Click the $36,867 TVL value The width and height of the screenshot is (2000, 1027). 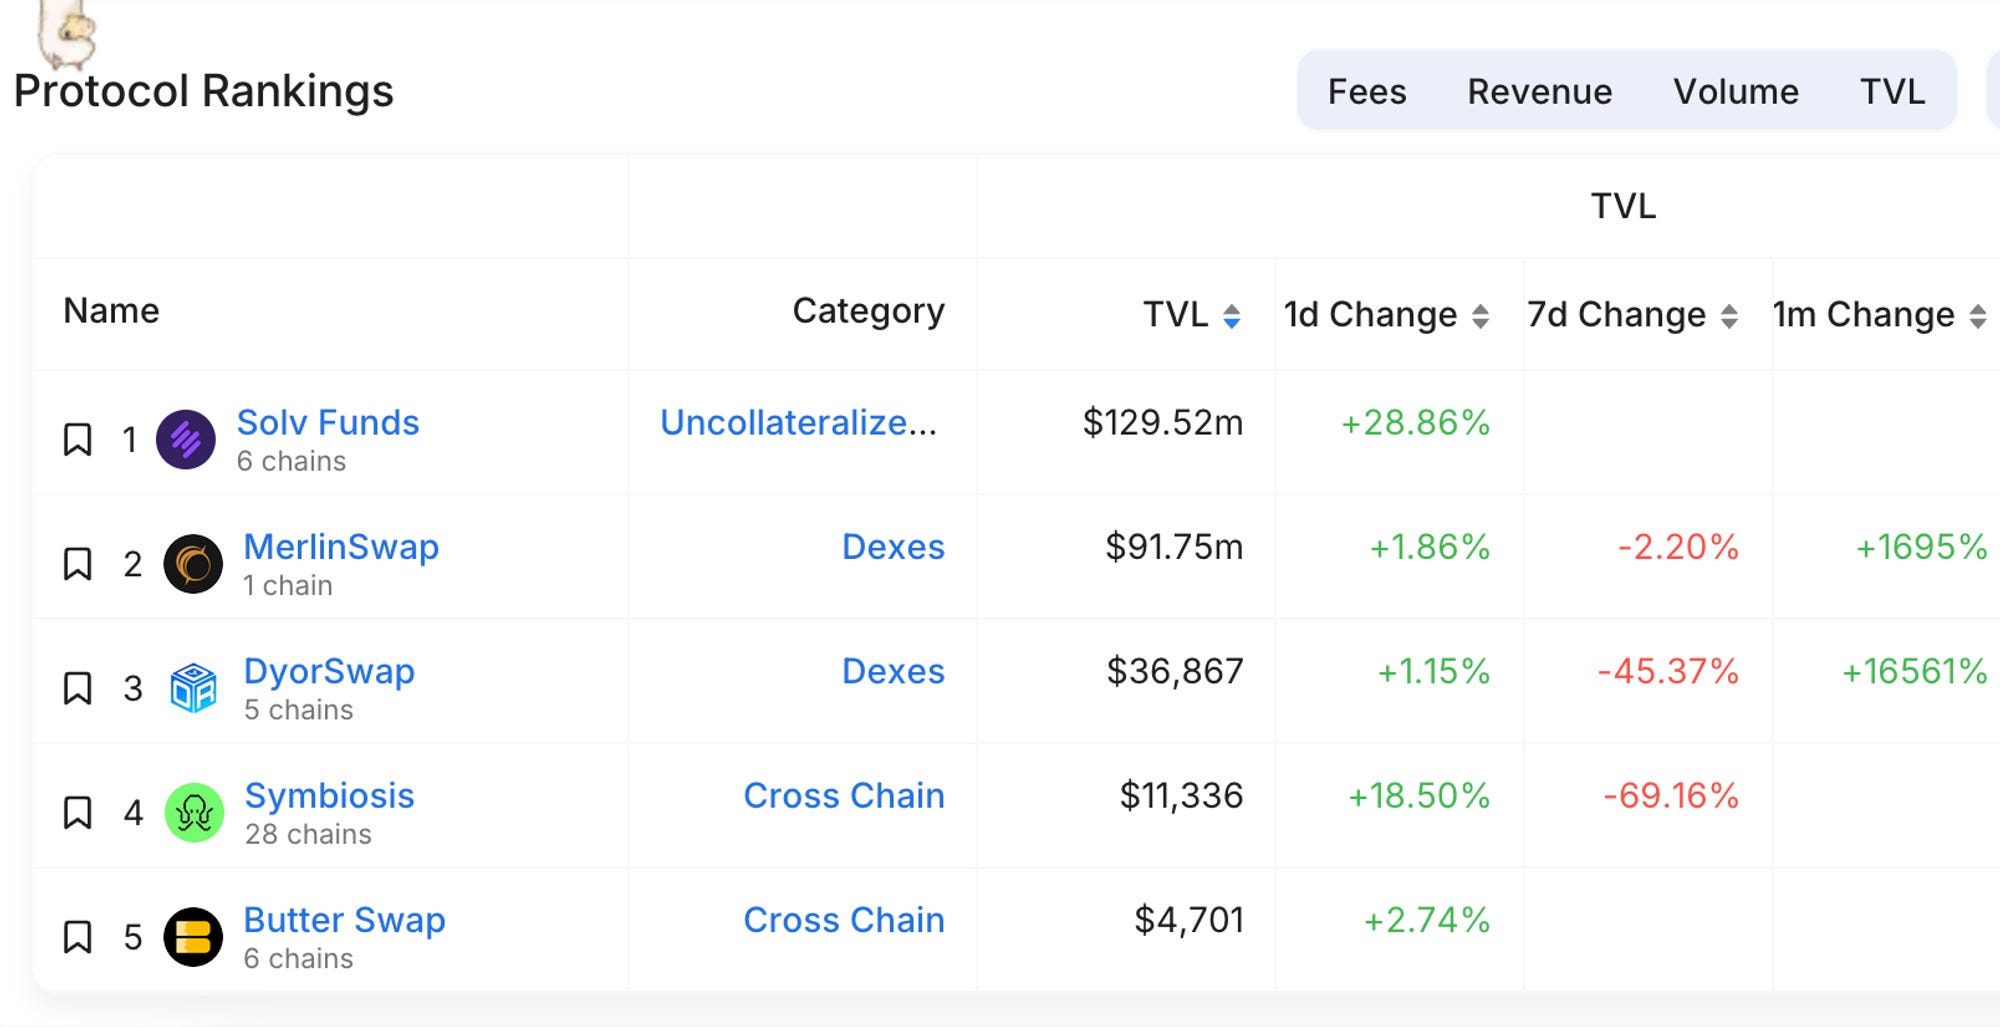(x=1175, y=671)
